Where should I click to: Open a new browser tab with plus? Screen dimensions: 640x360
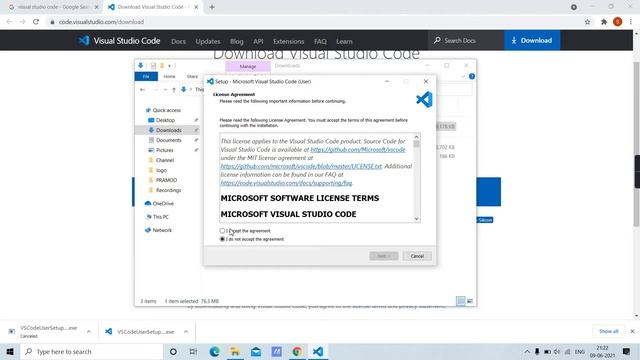212,7
